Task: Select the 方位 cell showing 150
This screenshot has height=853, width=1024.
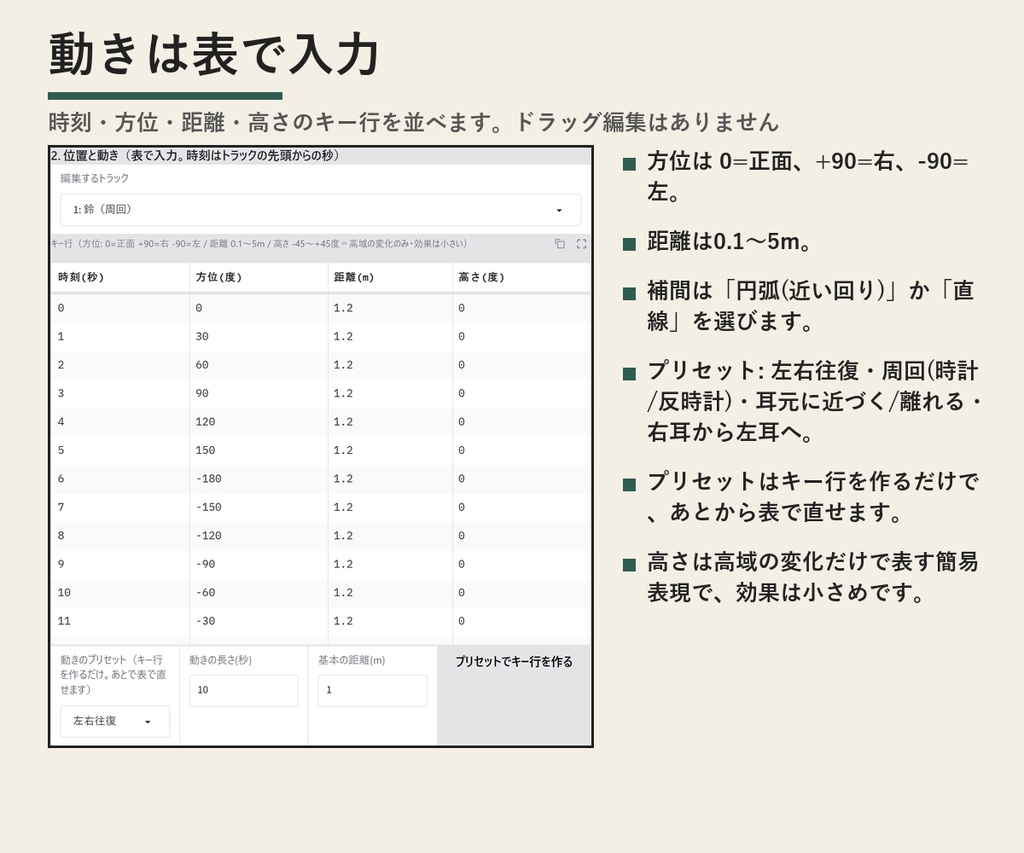Action: point(259,450)
